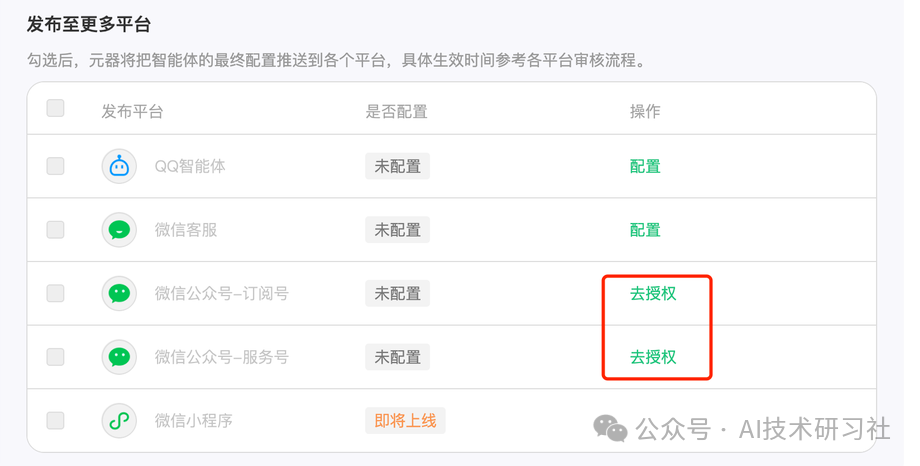Screen dimensions: 920x466
Task: Toggle the select-all checkbox in the header
Action: click(55, 108)
